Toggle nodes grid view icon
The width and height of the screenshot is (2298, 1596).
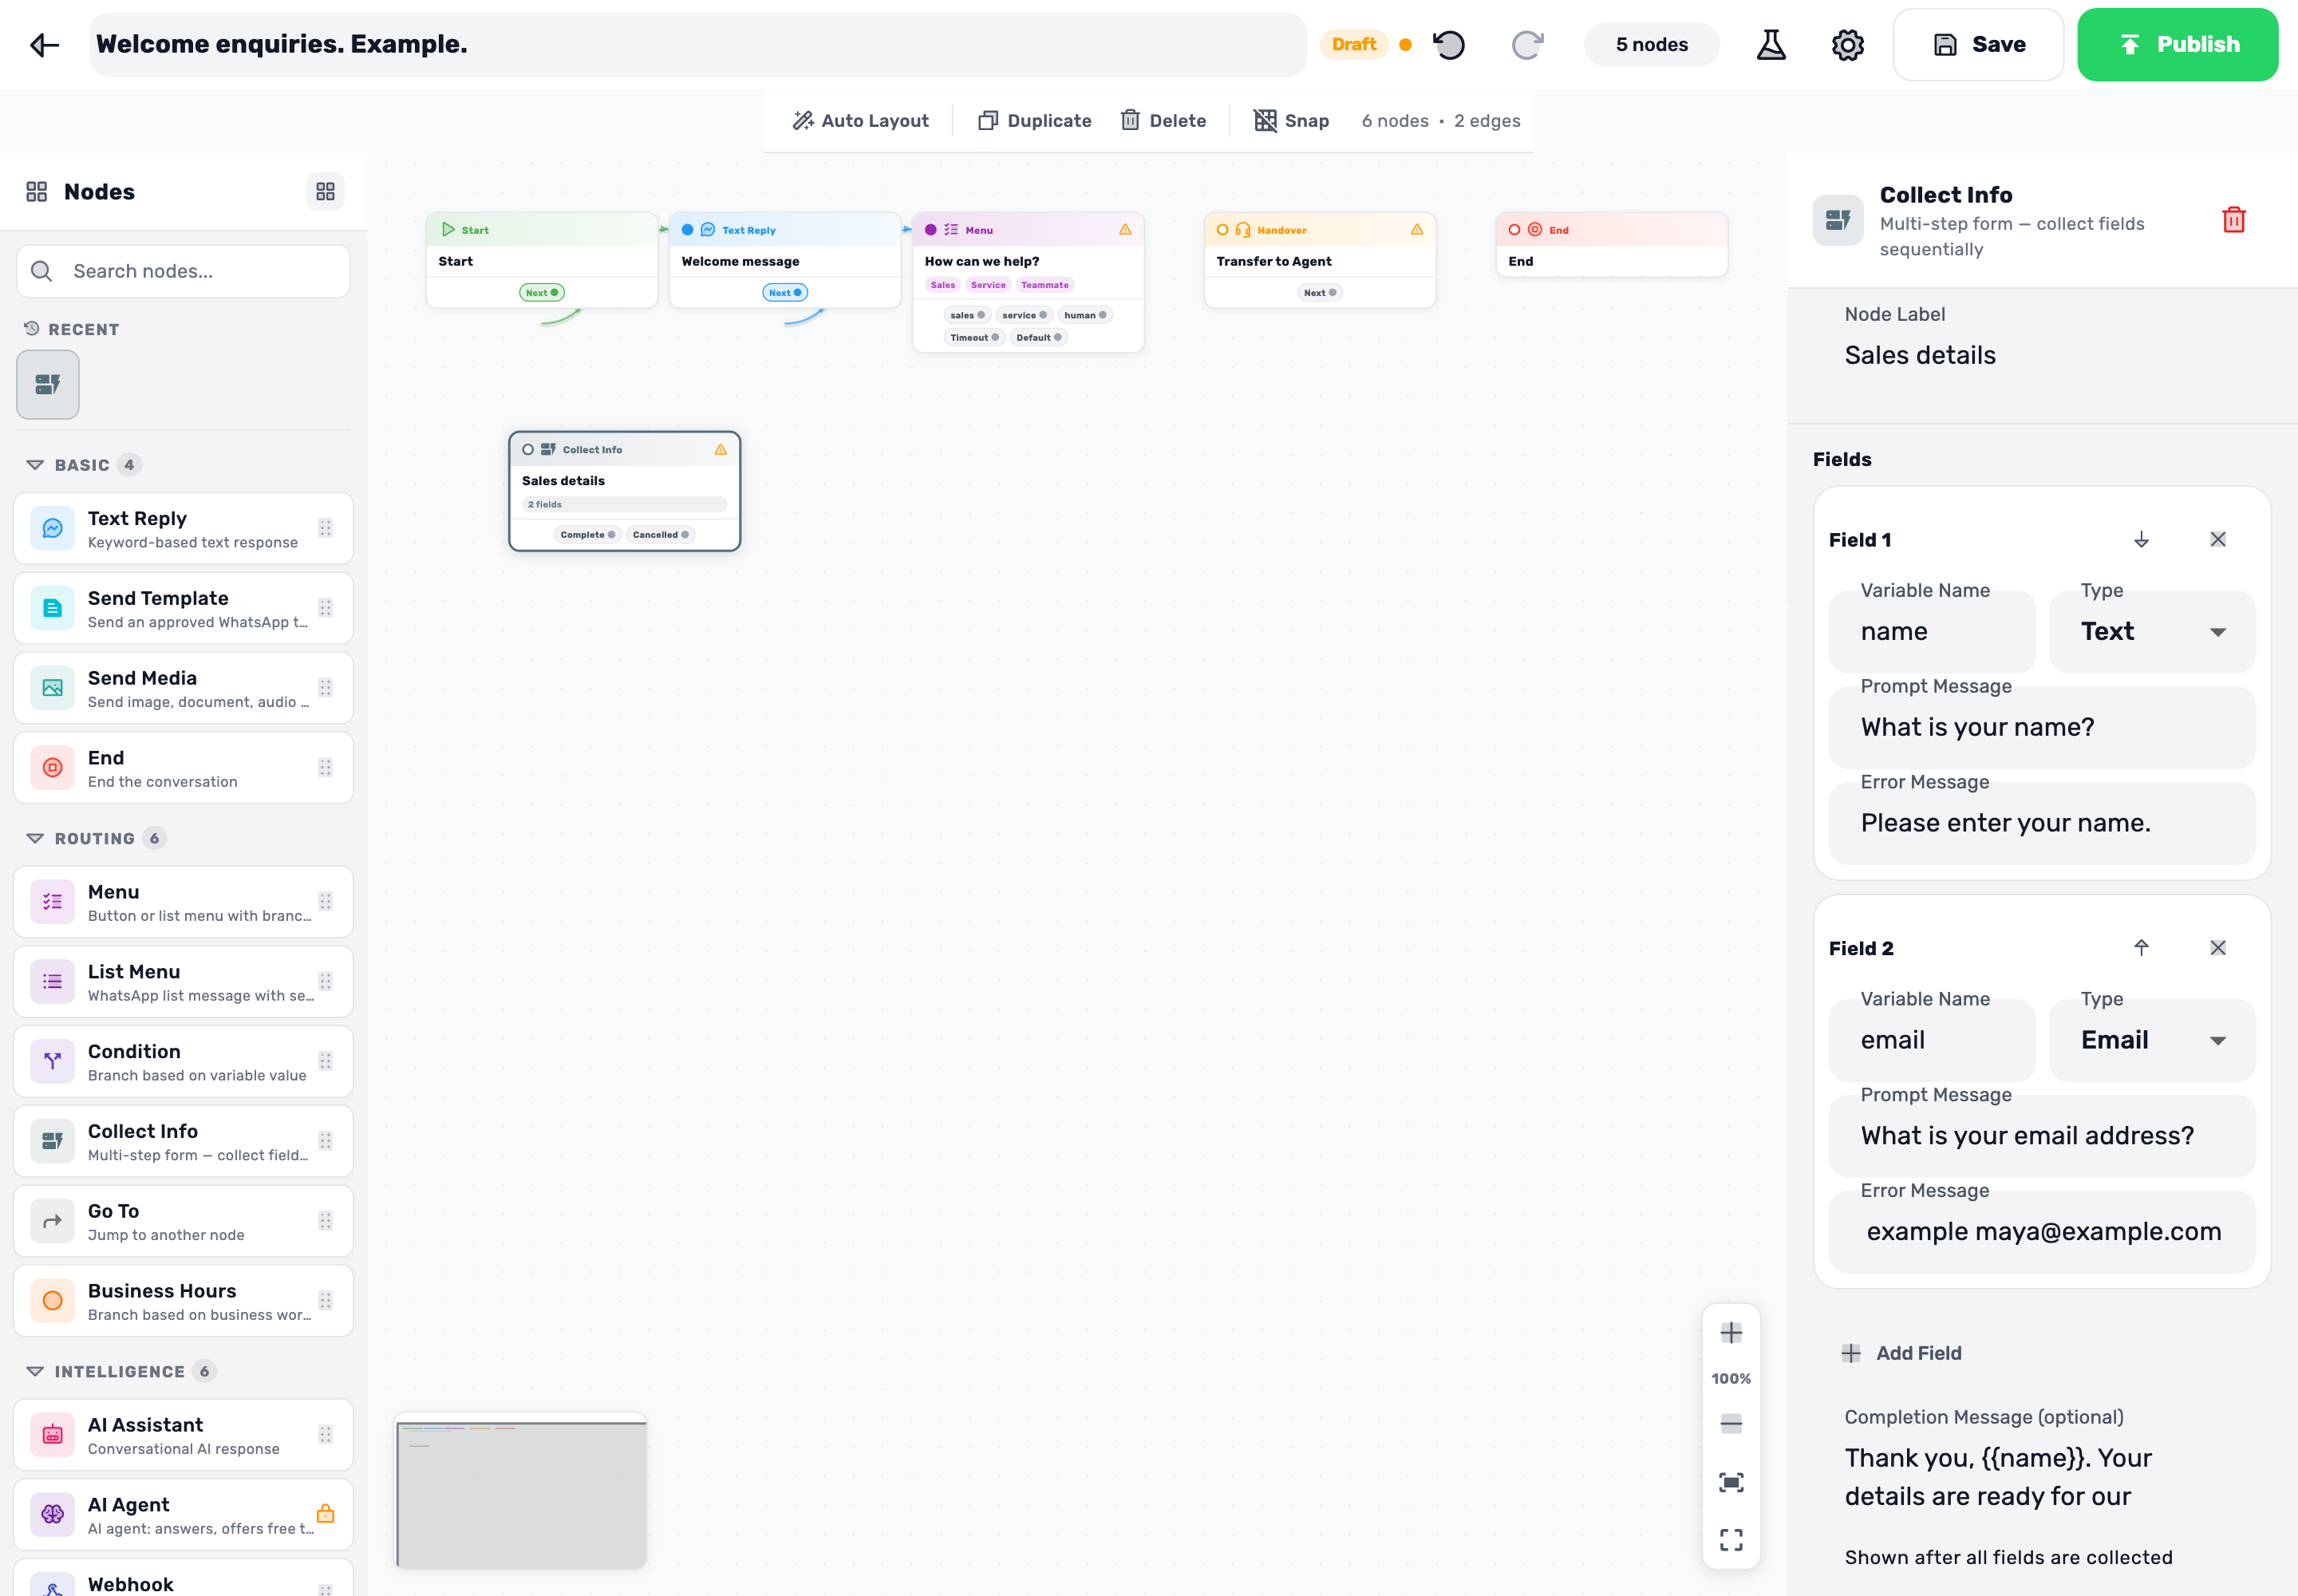pos(325,191)
